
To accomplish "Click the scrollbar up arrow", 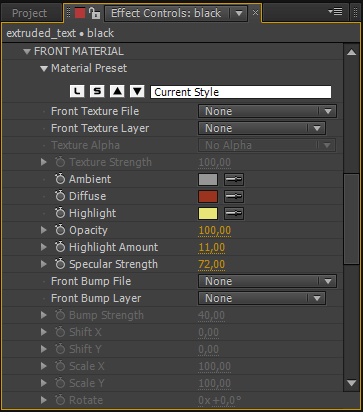I will (x=351, y=52).
